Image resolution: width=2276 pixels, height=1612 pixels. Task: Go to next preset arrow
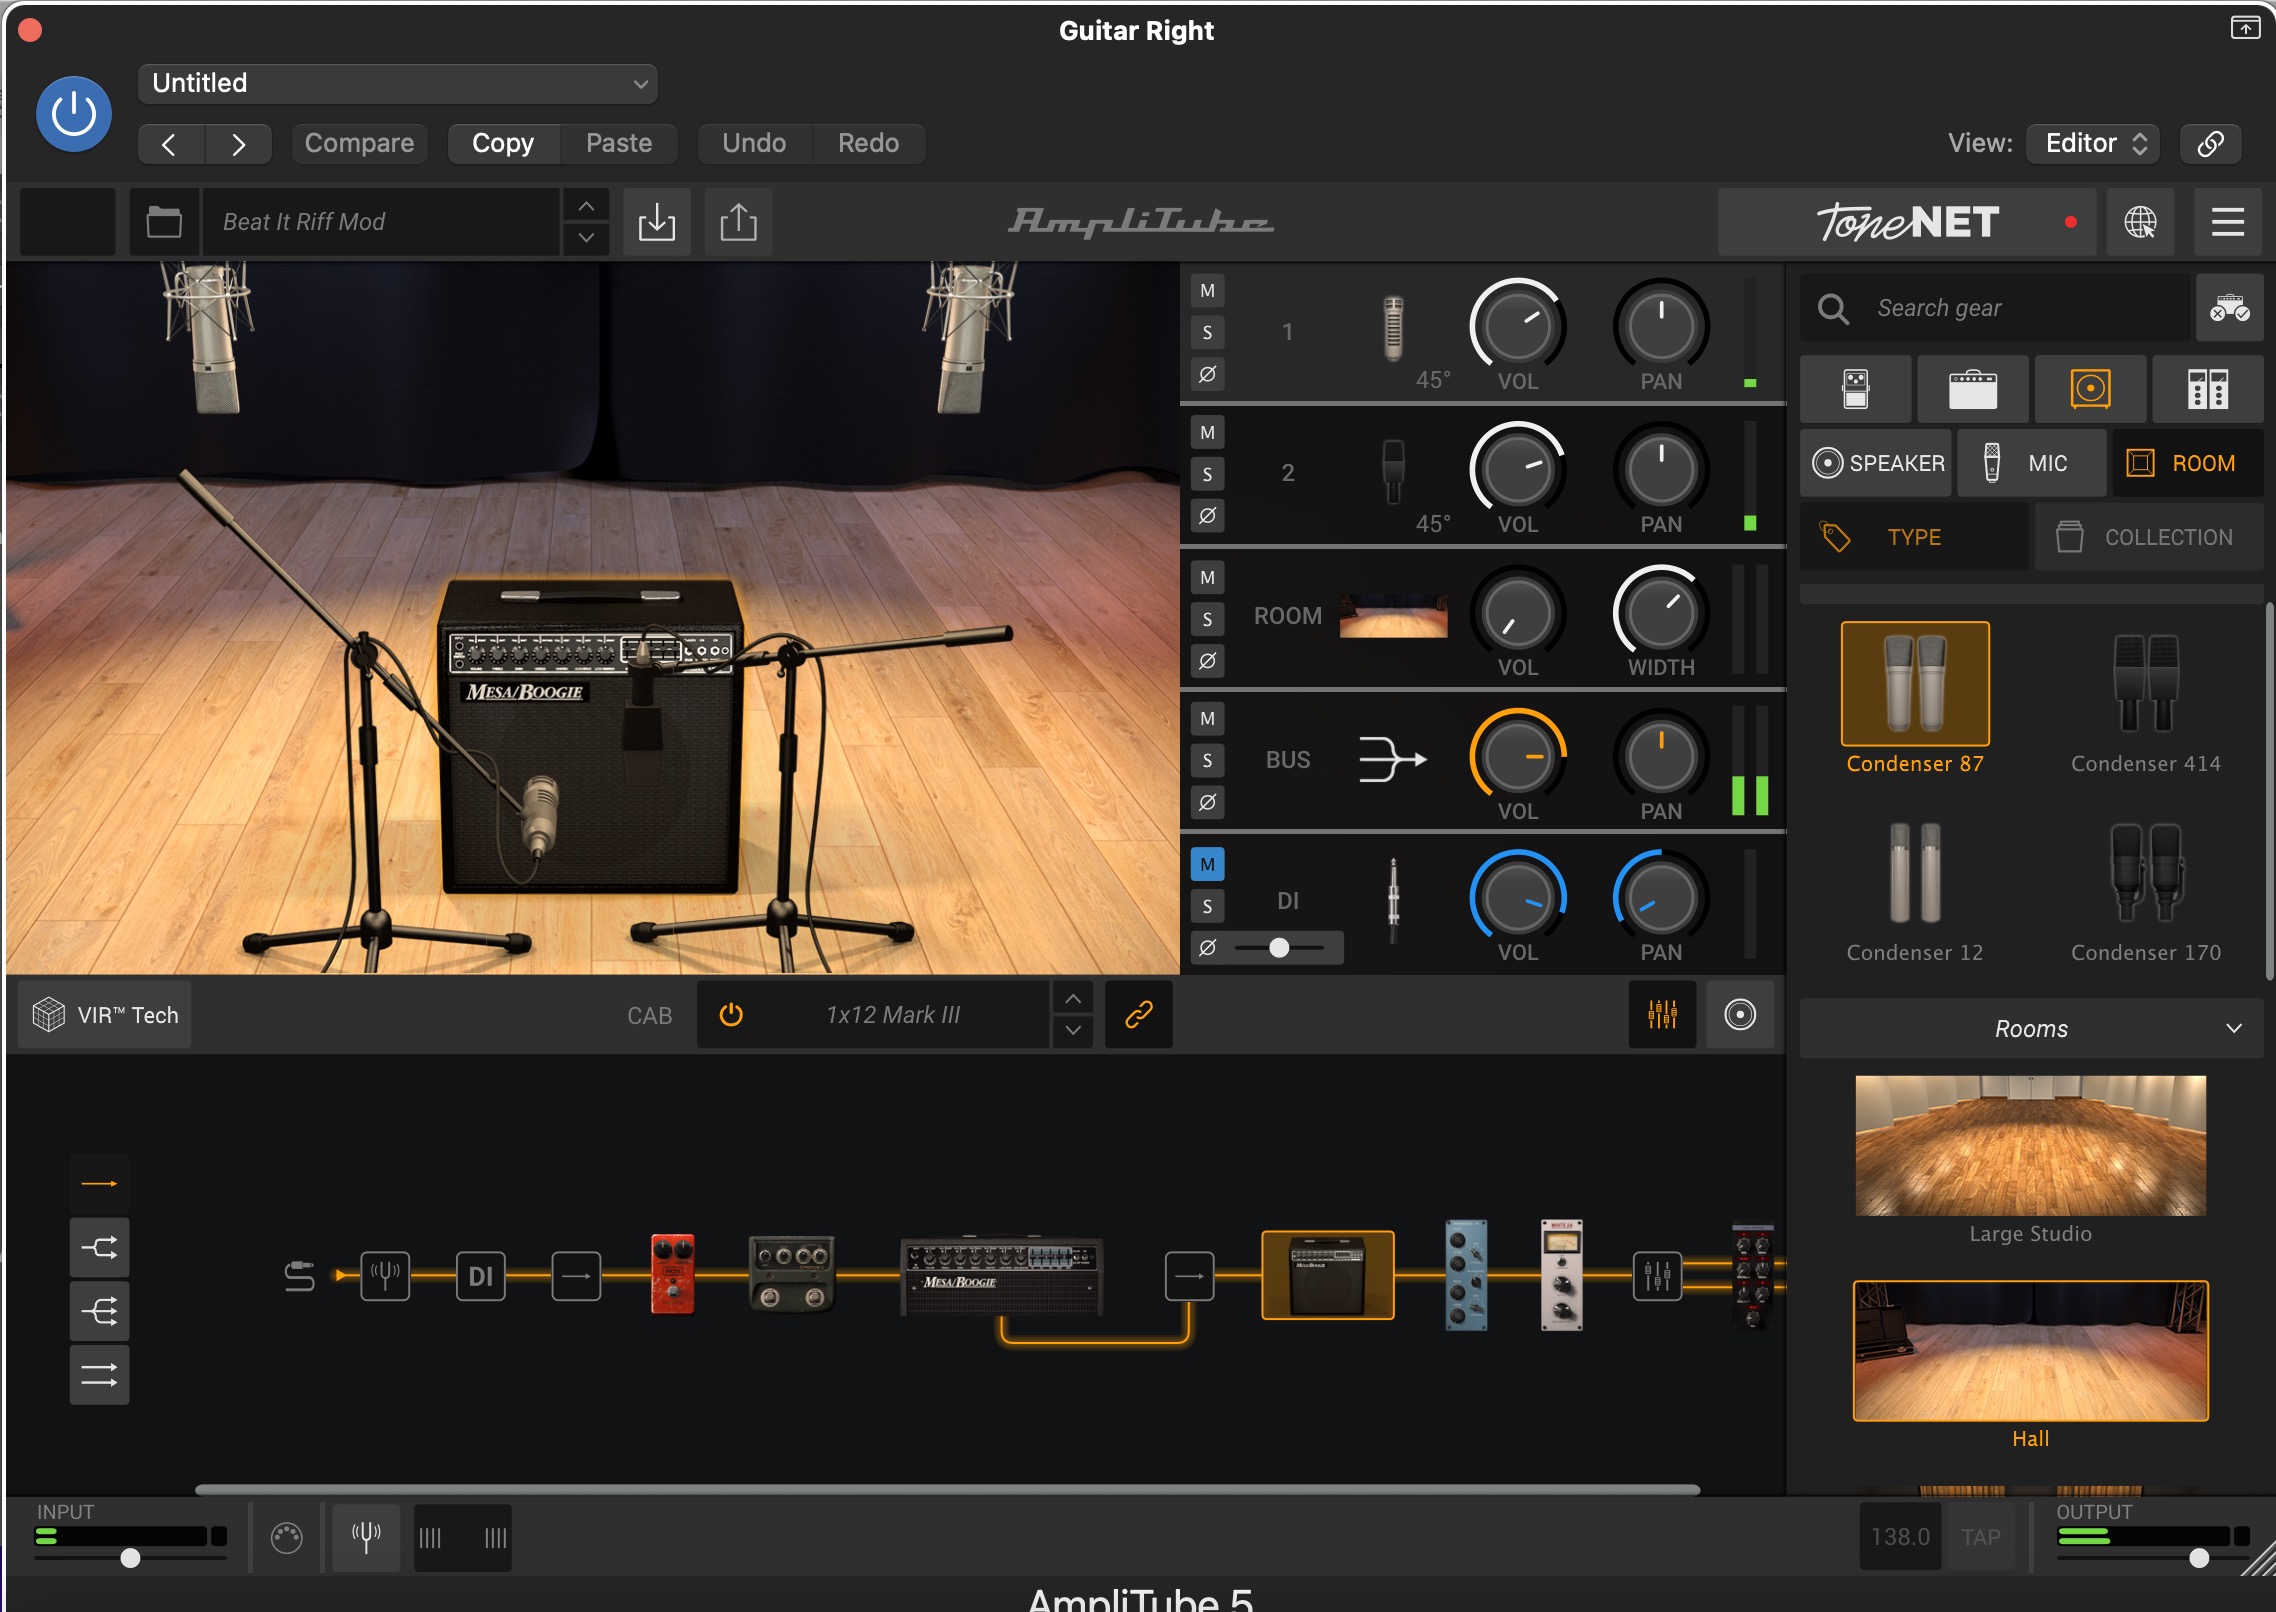click(x=238, y=144)
